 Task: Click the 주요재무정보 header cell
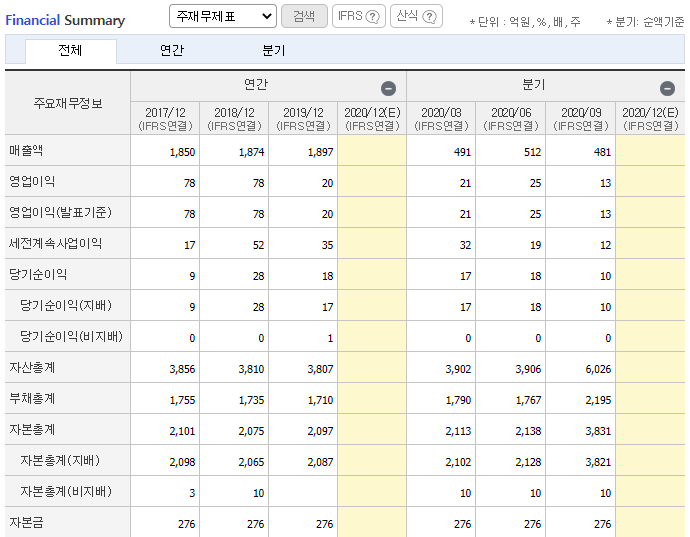pyautogui.click(x=68, y=103)
